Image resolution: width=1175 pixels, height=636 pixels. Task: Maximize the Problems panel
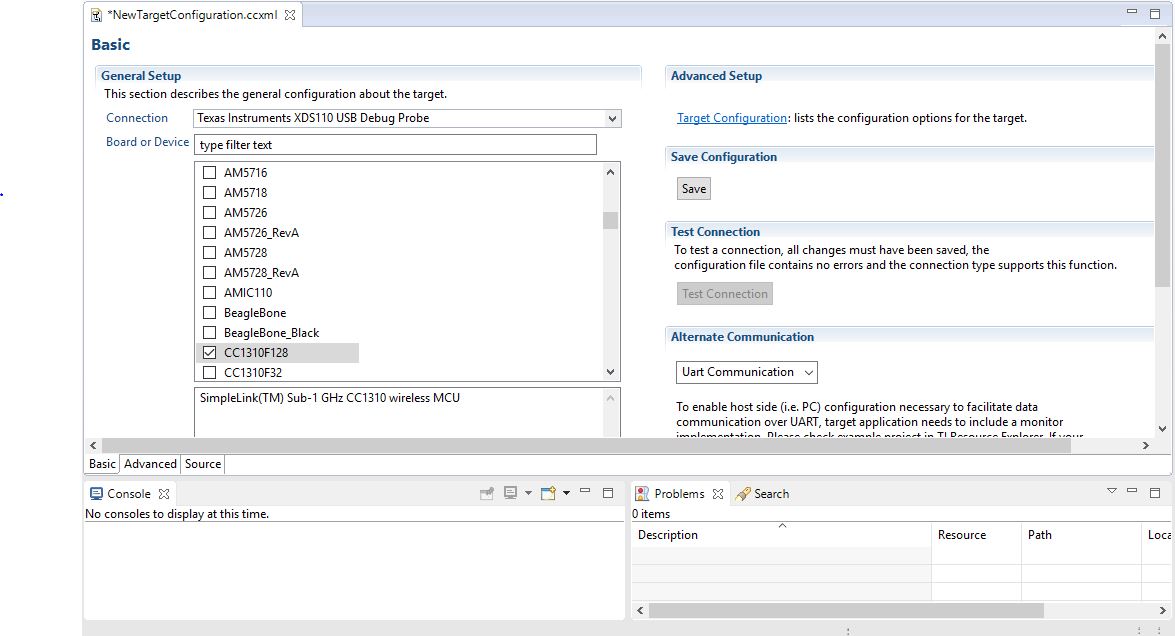point(1155,493)
